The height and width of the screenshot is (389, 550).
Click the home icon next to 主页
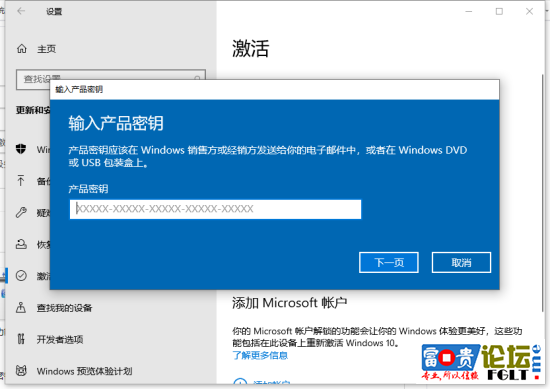tap(22, 48)
